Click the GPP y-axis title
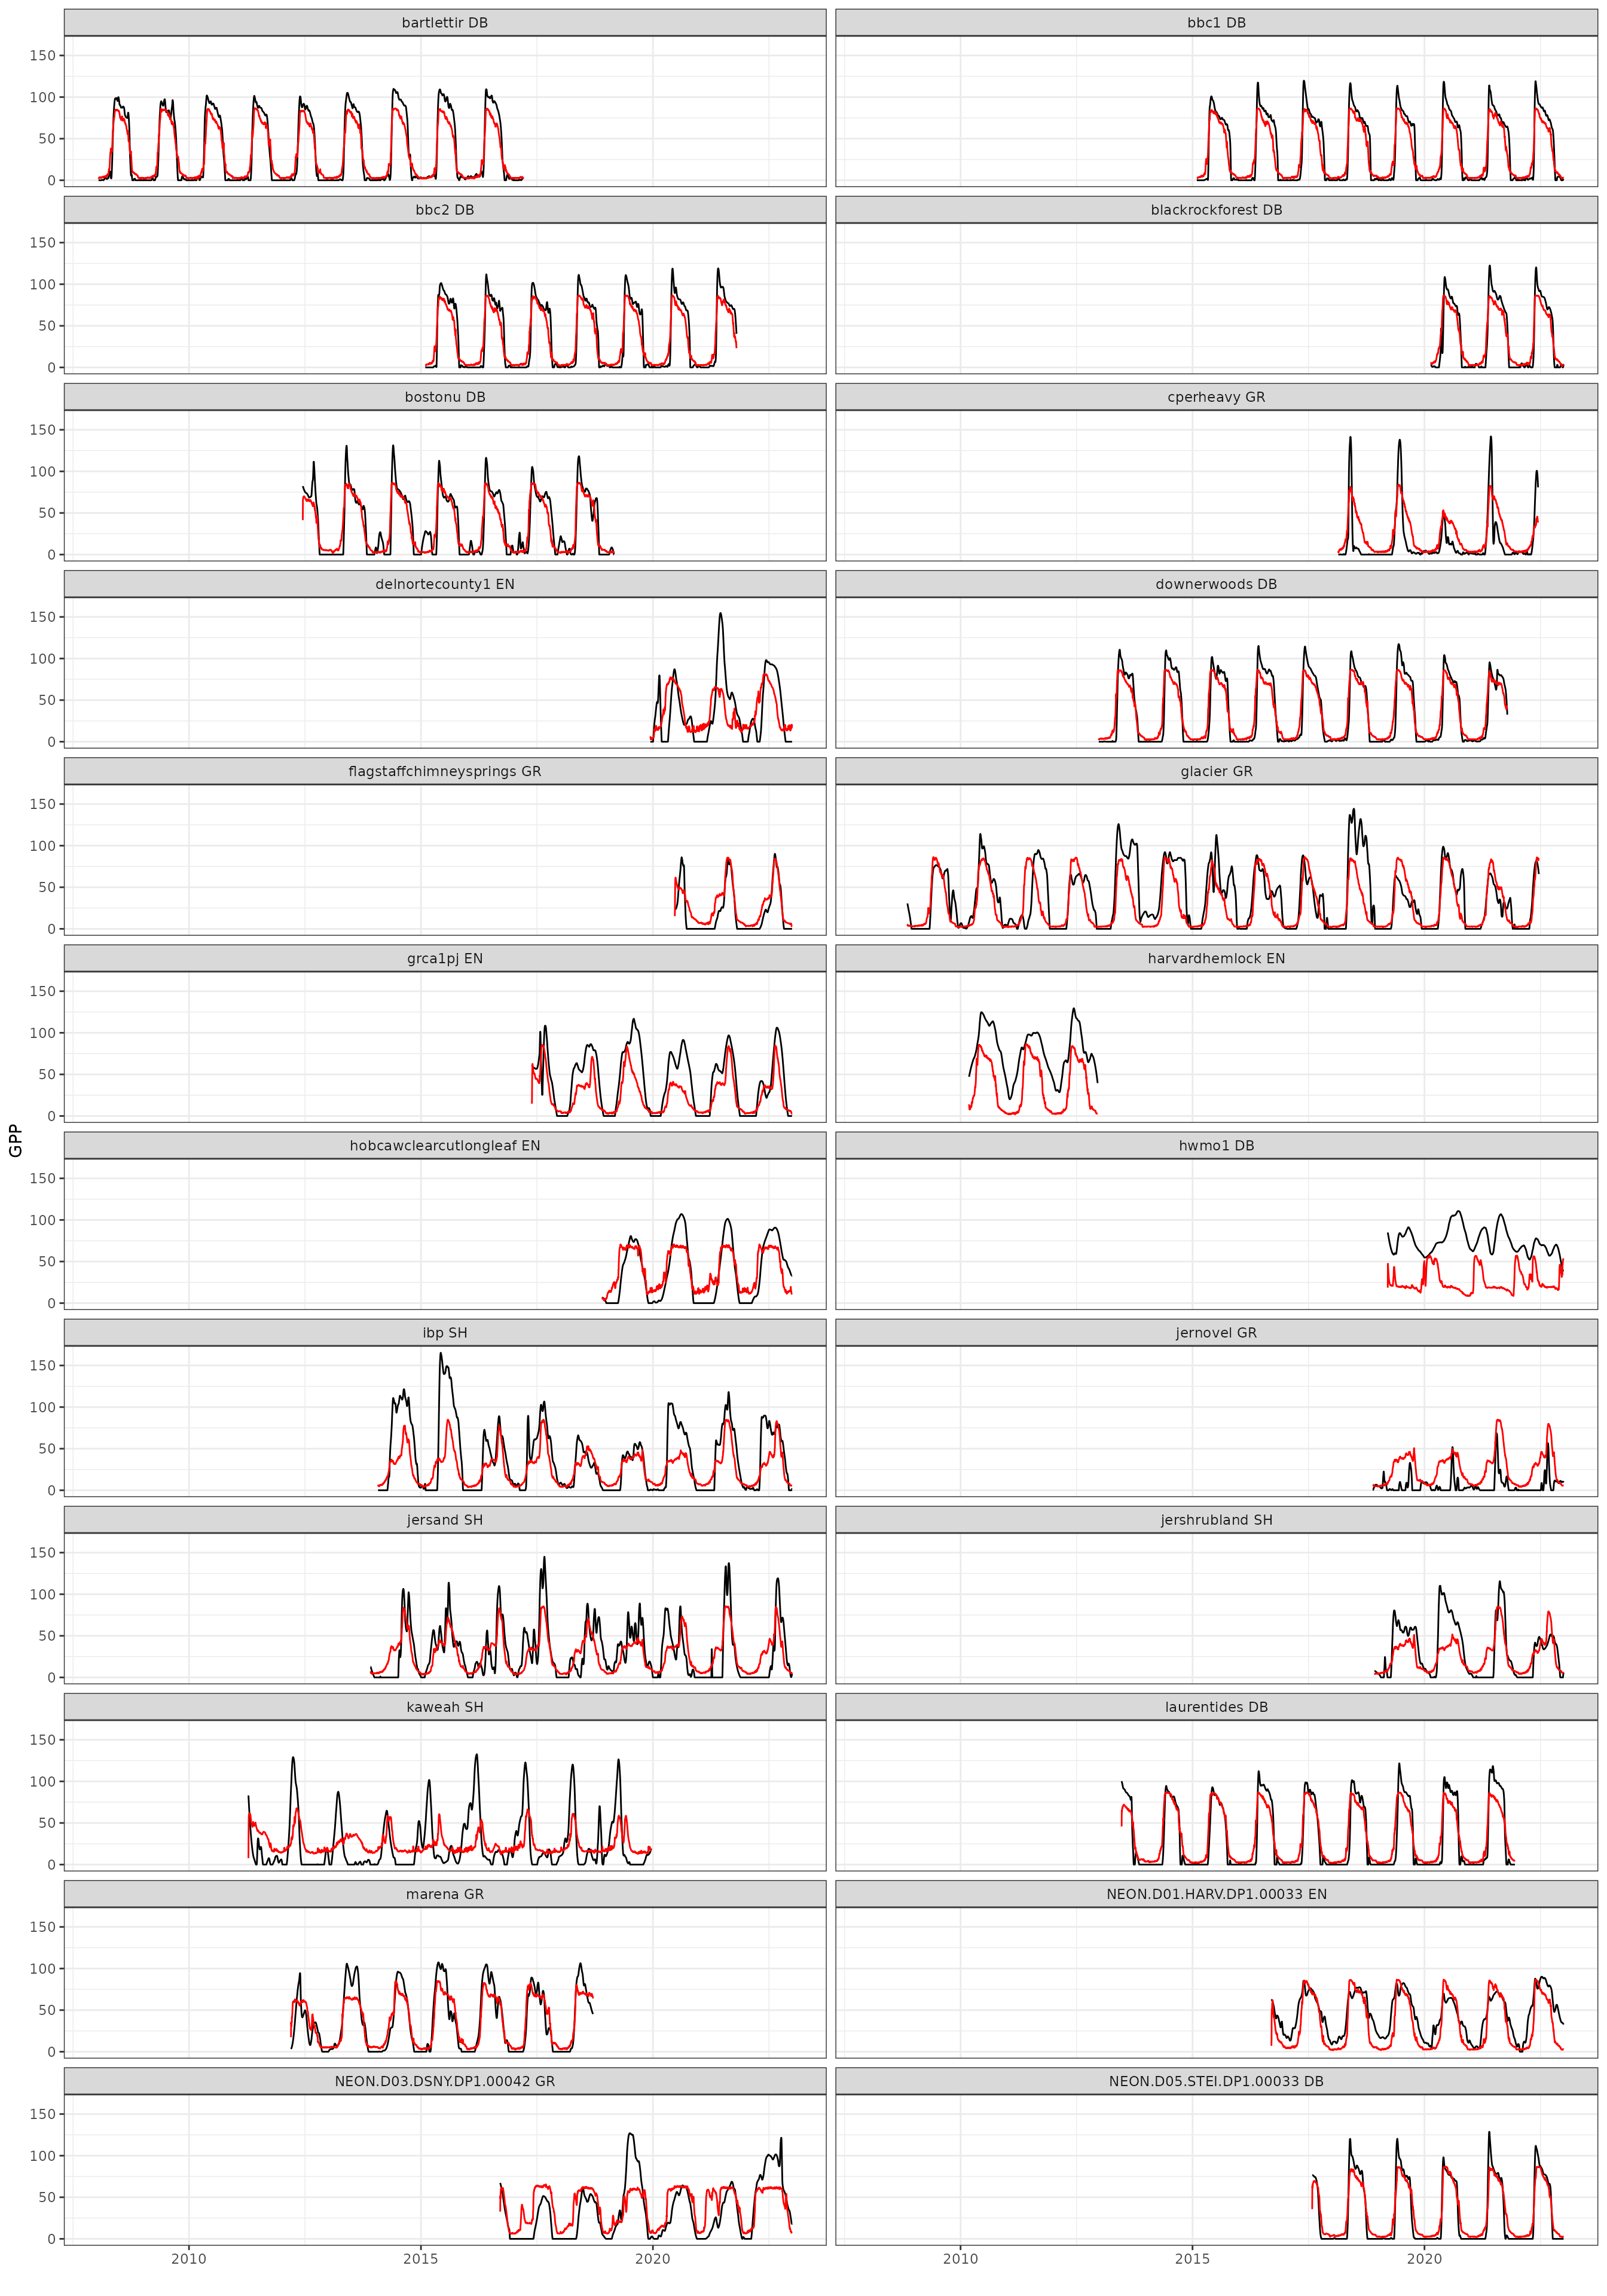This screenshot has width=1607, height=2296. (x=15, y=1140)
